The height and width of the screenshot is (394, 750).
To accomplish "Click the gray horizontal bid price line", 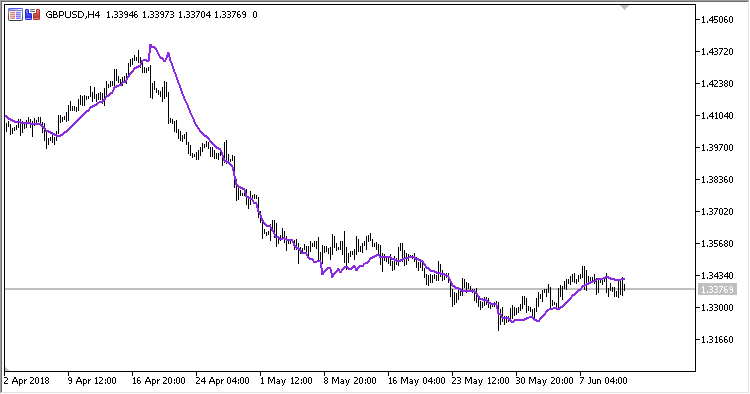I will click(349, 289).
